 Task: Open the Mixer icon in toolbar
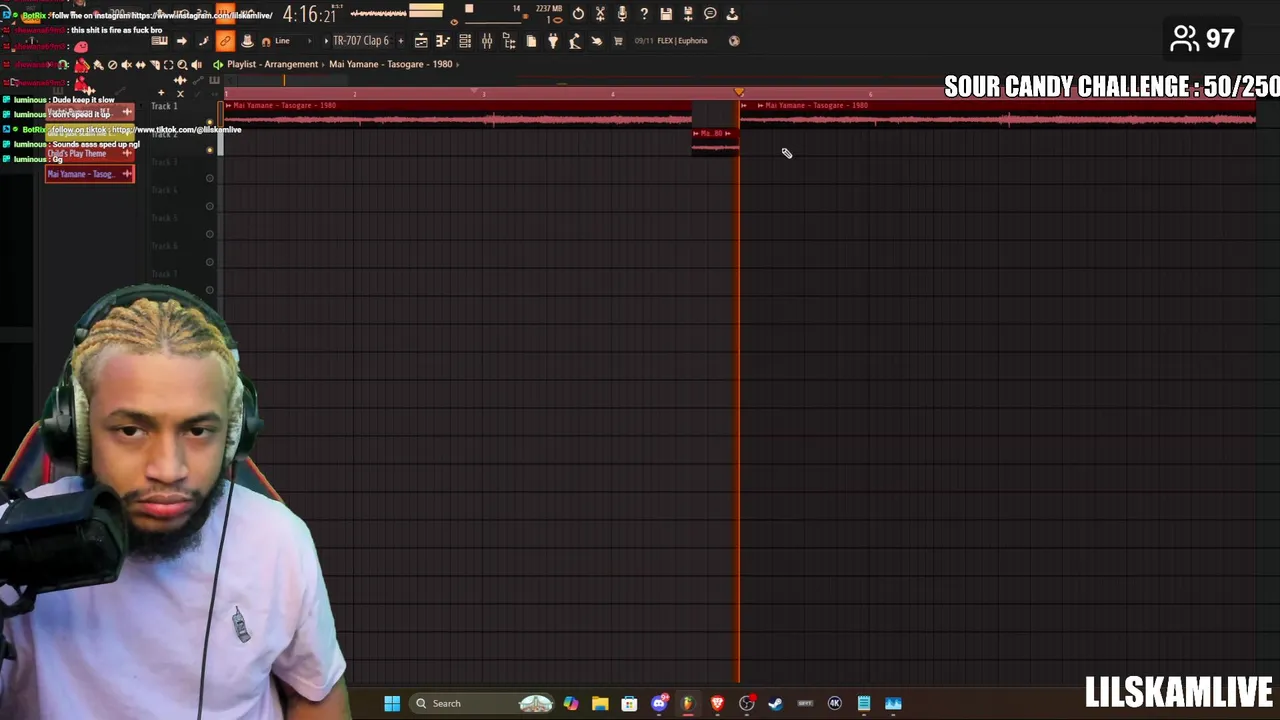487,41
